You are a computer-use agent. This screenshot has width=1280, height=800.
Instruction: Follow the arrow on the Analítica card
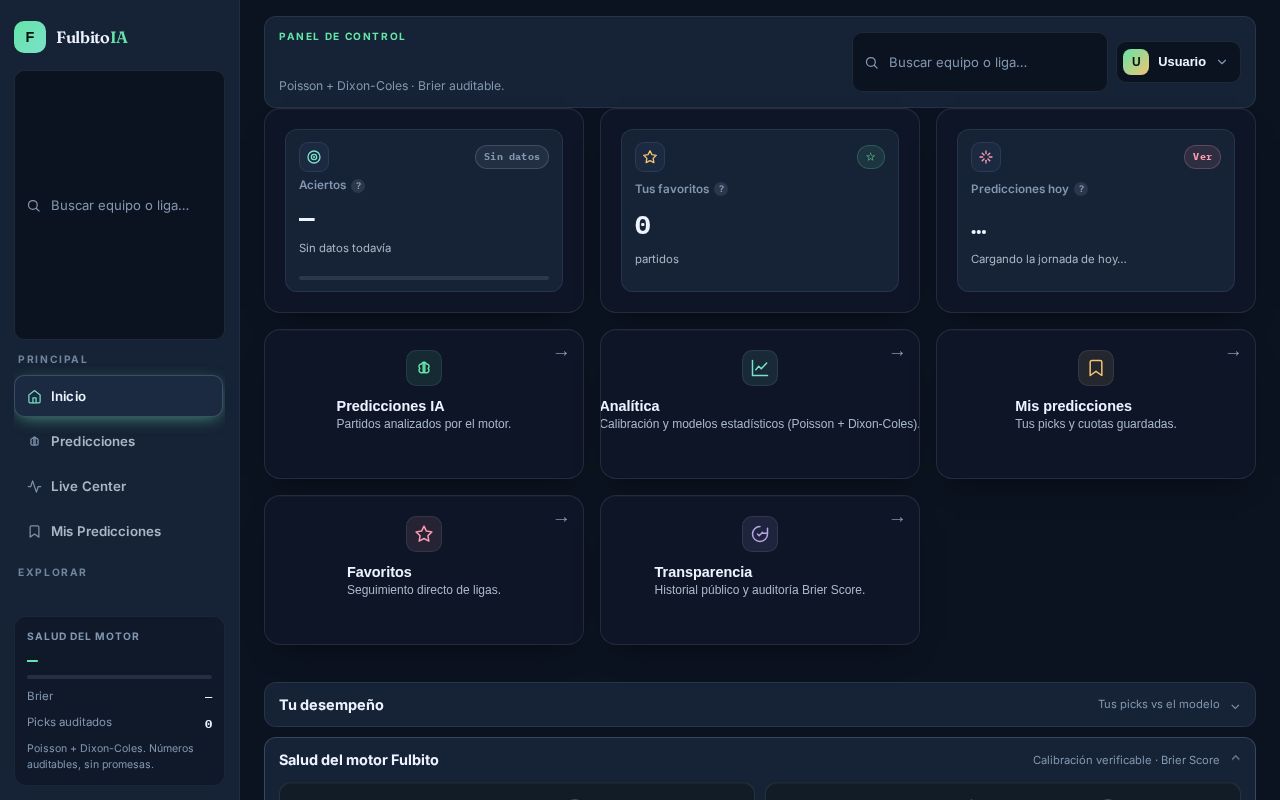897,353
